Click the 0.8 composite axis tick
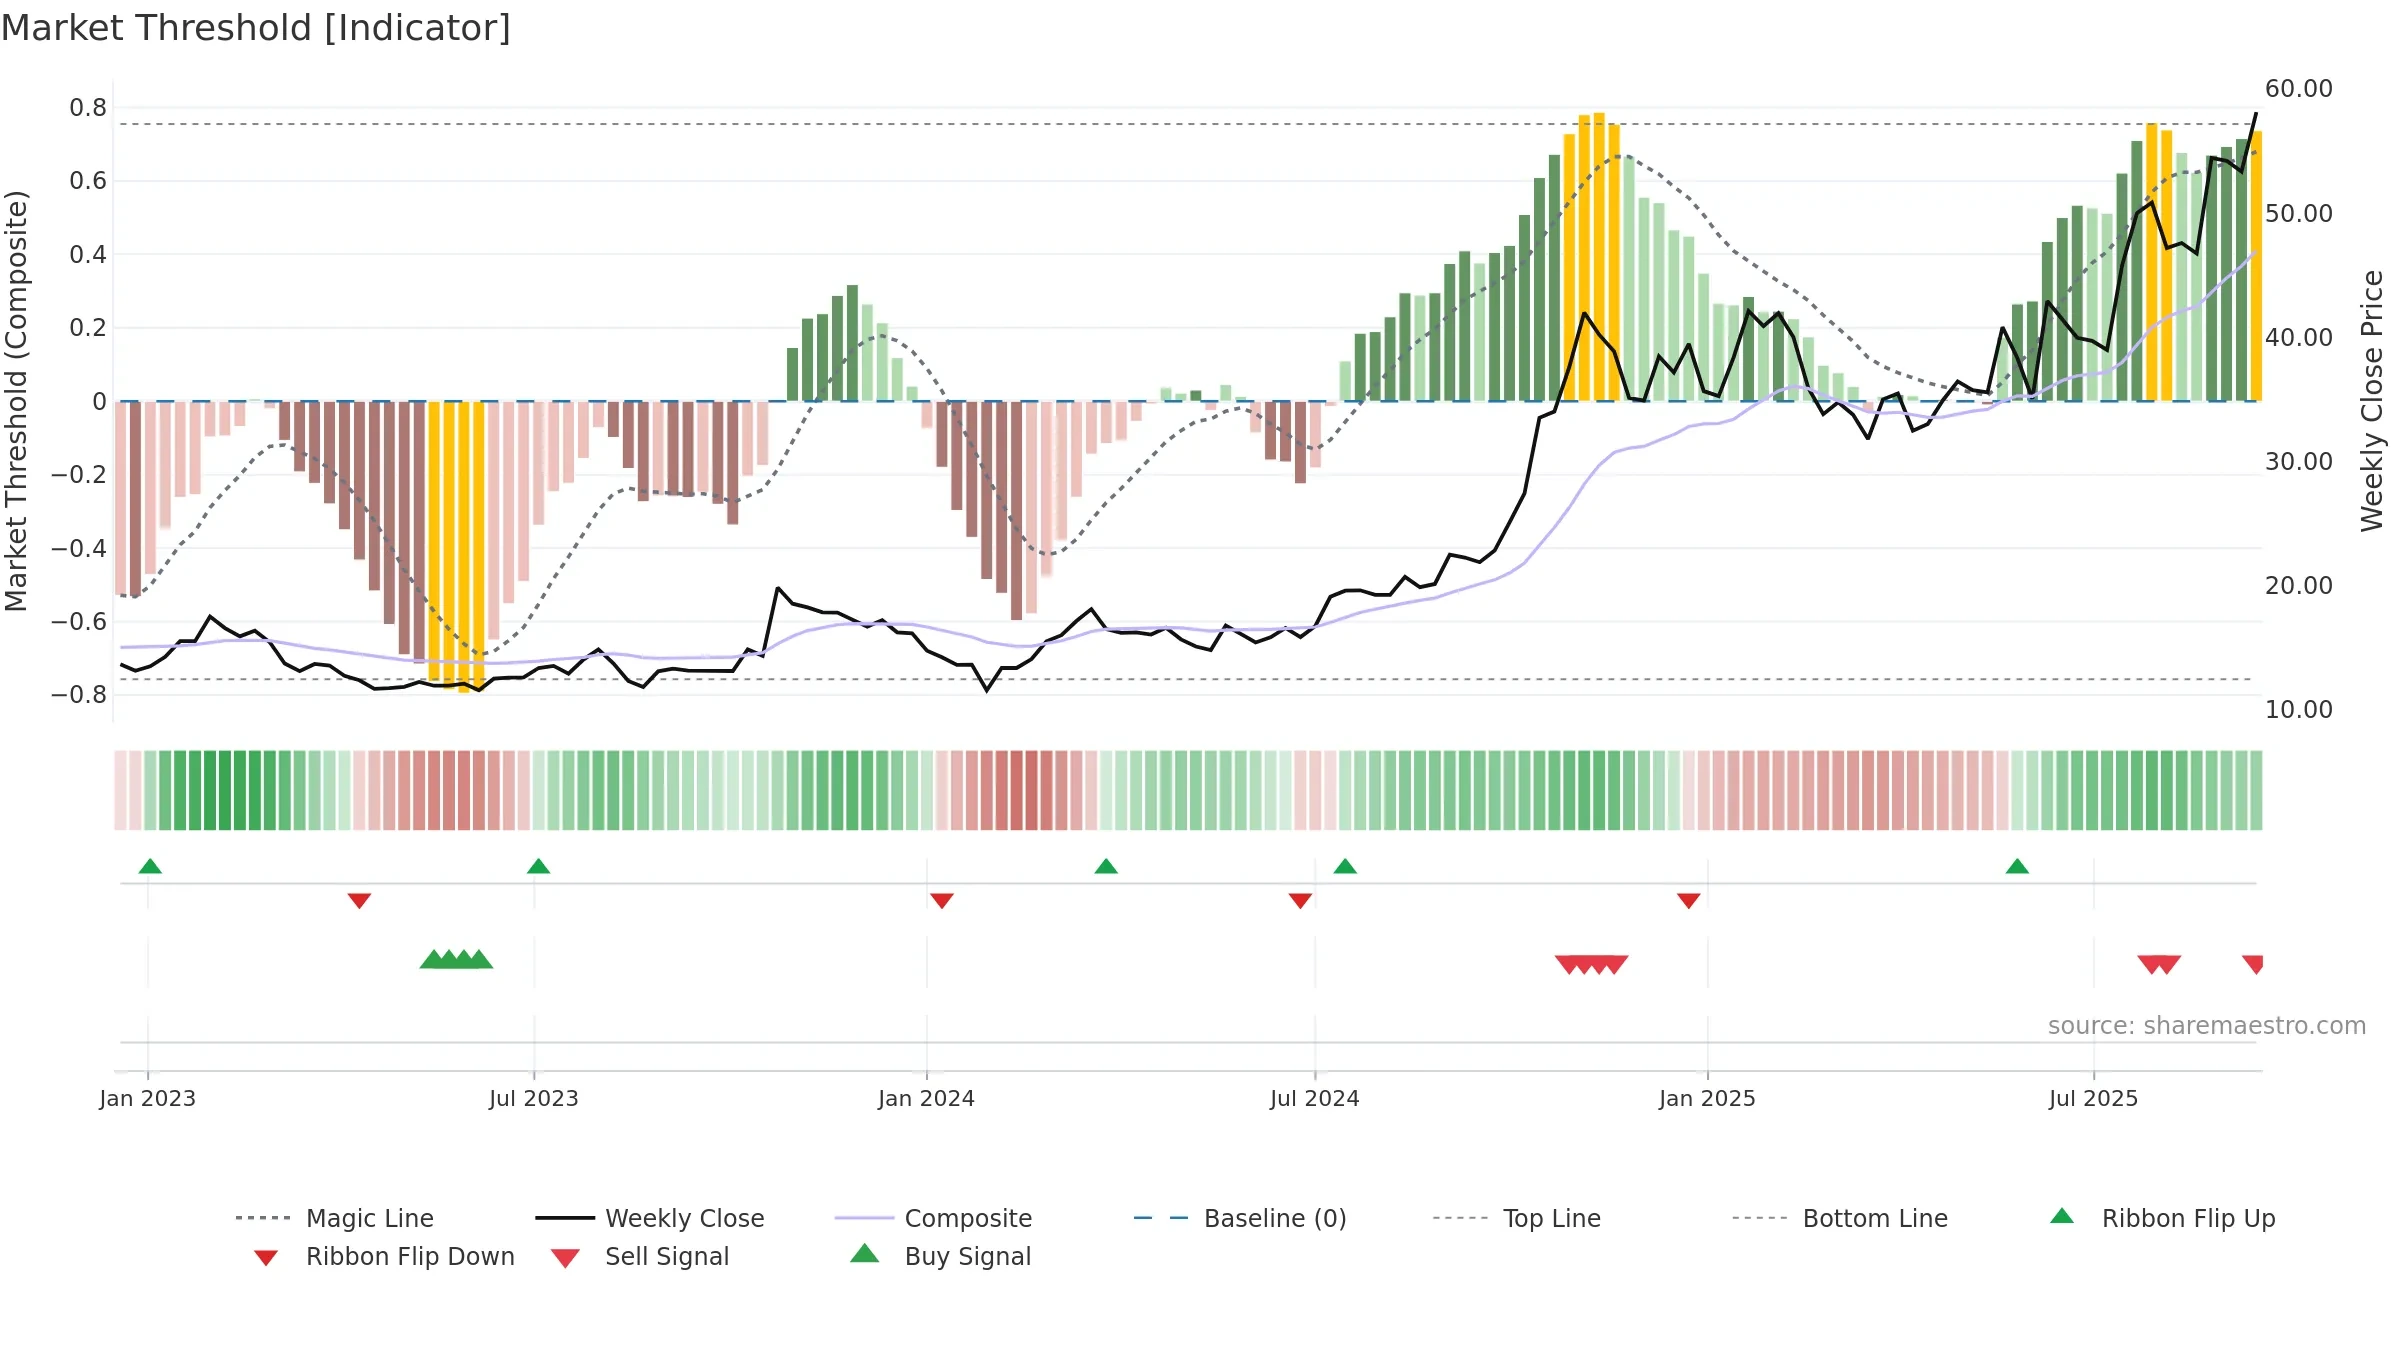The image size is (2400, 1350). pyautogui.click(x=88, y=107)
